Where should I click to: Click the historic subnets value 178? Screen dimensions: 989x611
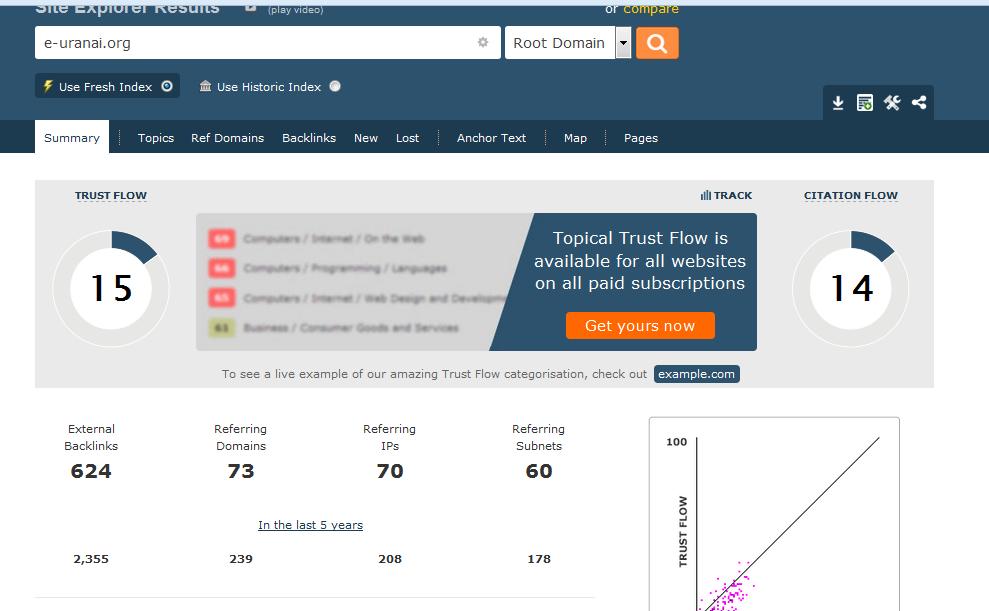pyautogui.click(x=539, y=559)
